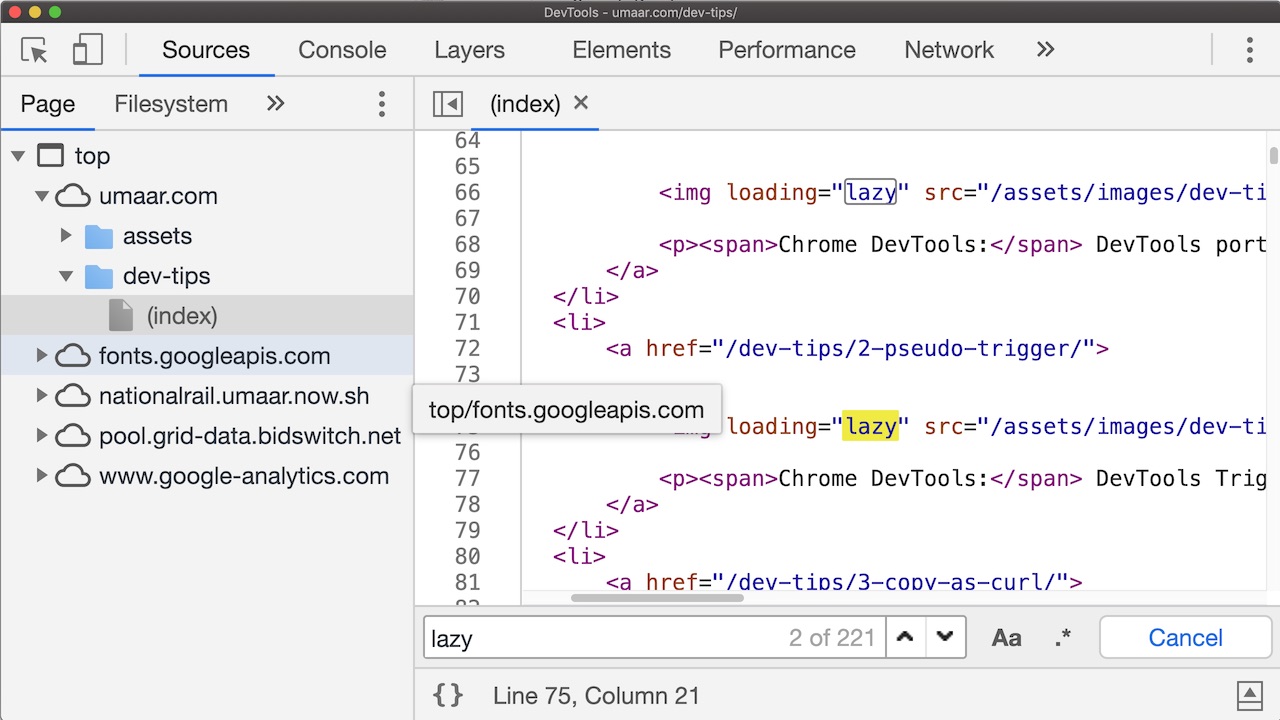Click line number 66 in gutter
Viewport: 1280px width, 720px height.
pos(467,192)
